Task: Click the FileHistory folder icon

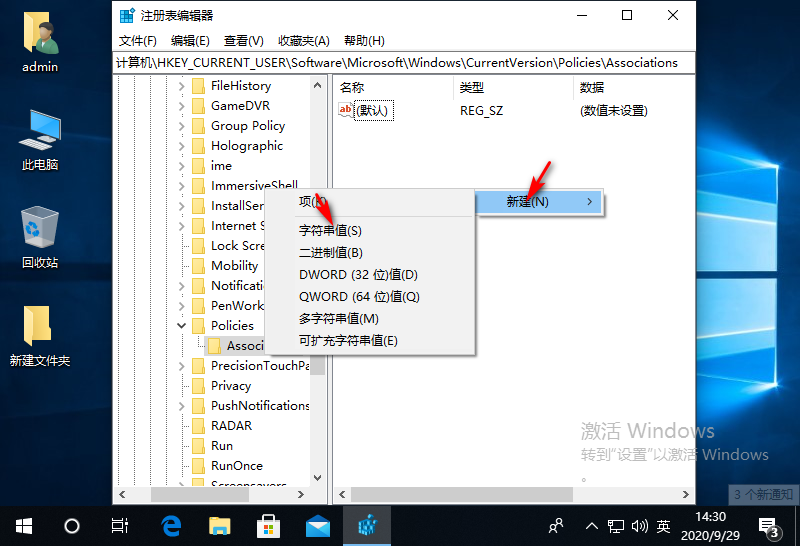Action: click(x=198, y=86)
